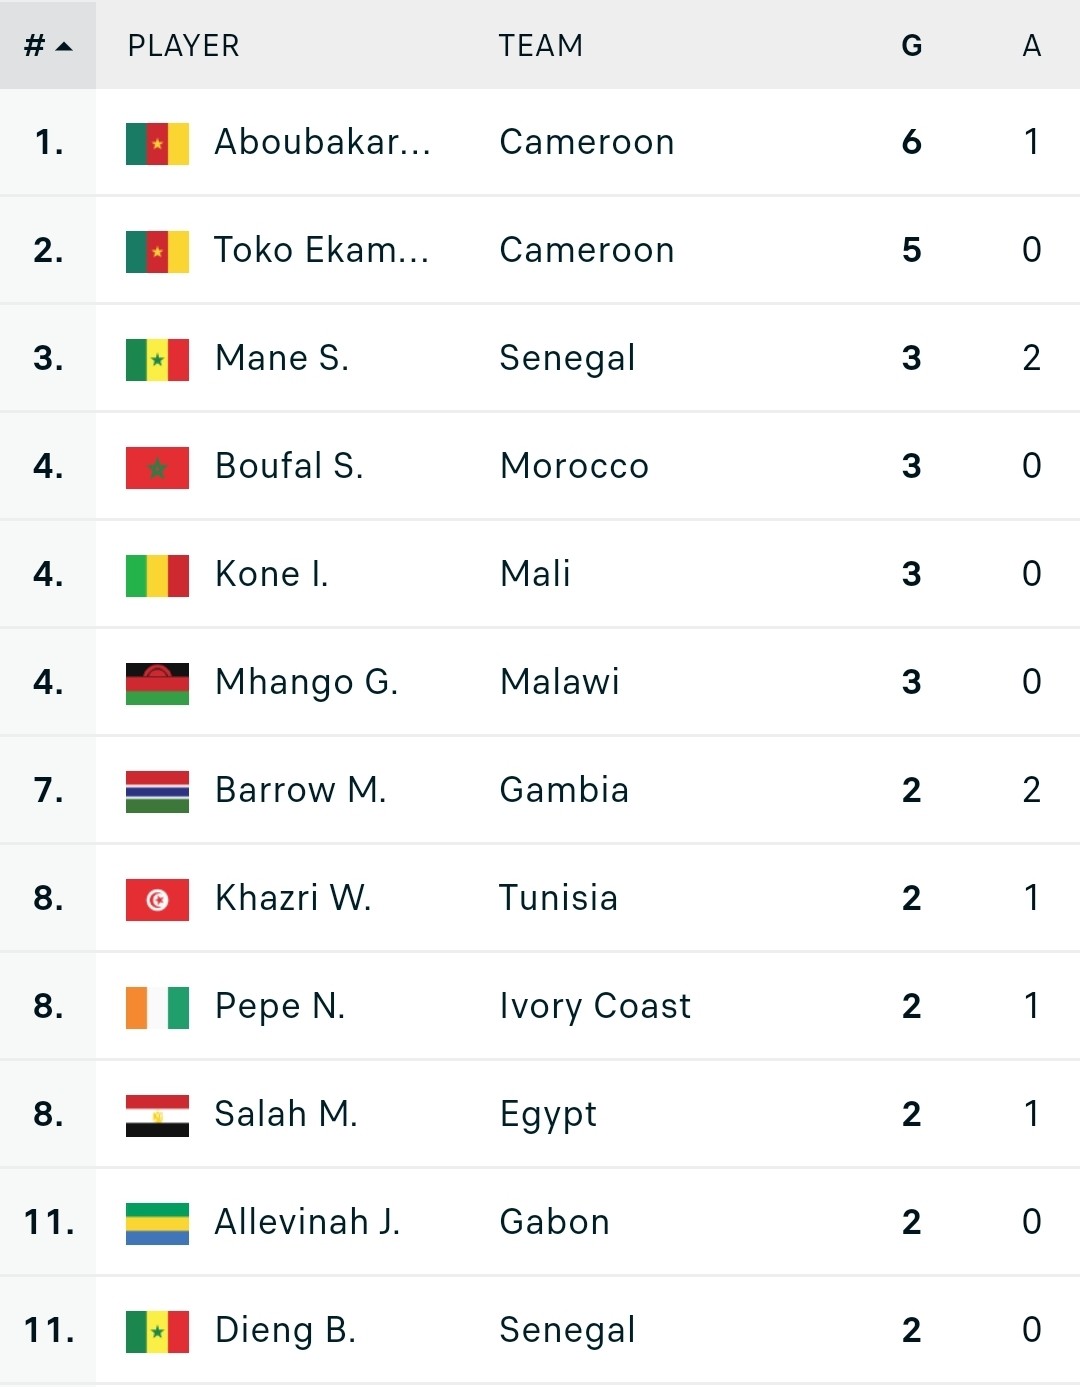
Task: Click the Egypt flag next to Salah M.
Action: [157, 1115]
